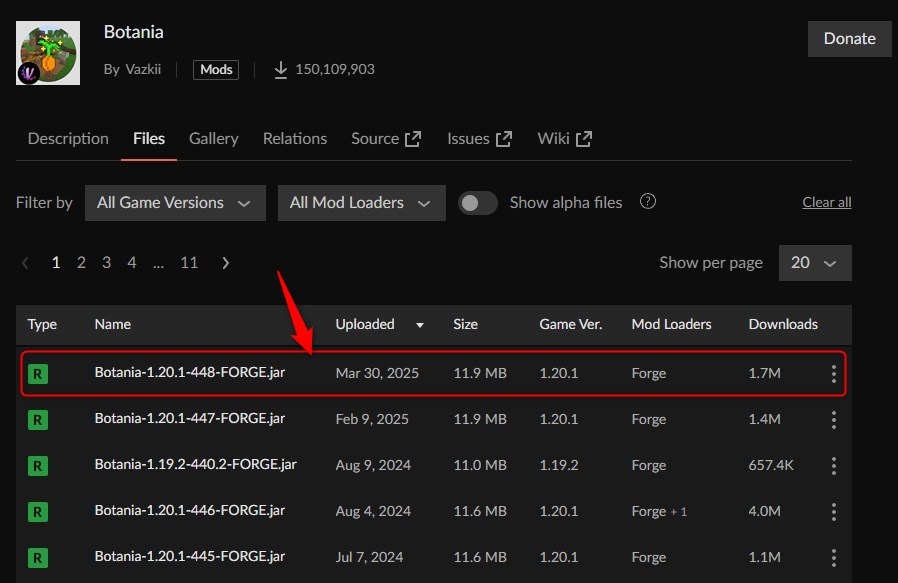Click the release R badge for Botania-1.20.1-447
898x583 pixels.
tap(38, 420)
